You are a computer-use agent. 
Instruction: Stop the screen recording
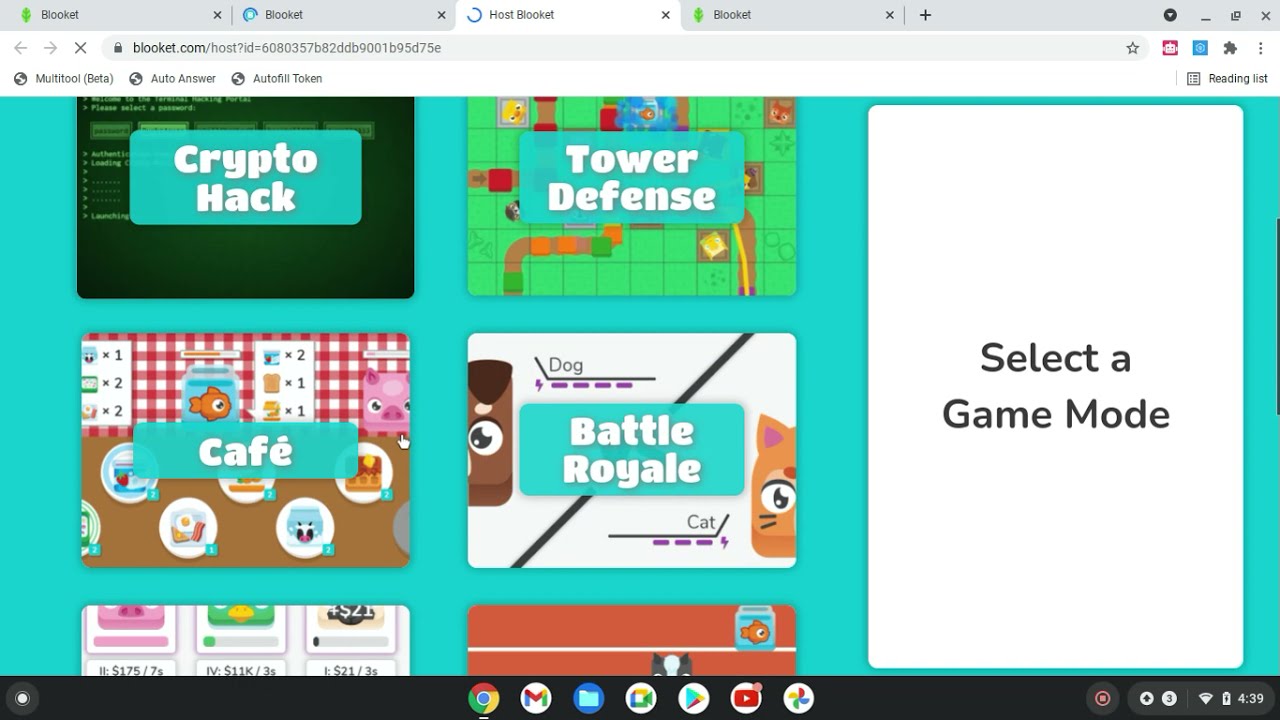pyautogui.click(x=1103, y=698)
